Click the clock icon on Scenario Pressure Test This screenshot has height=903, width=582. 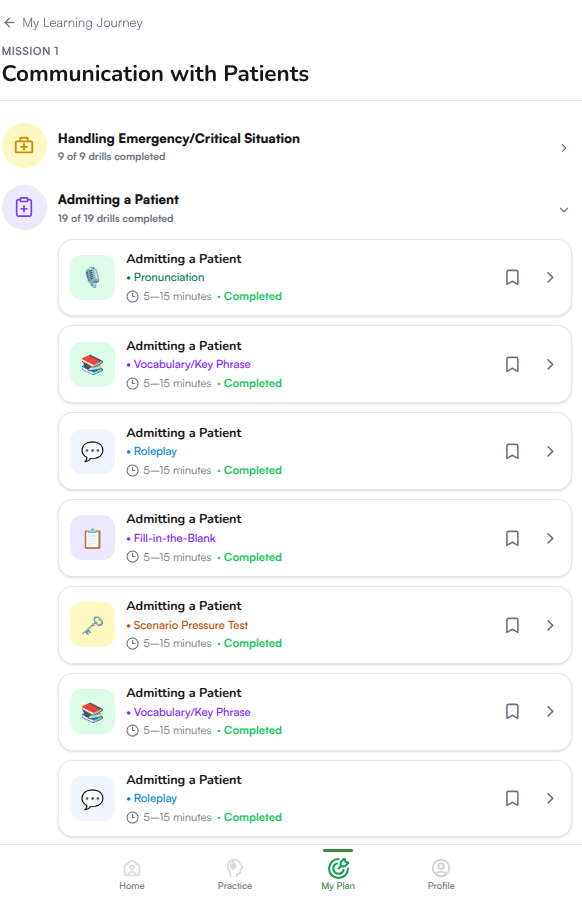[x=132, y=644]
